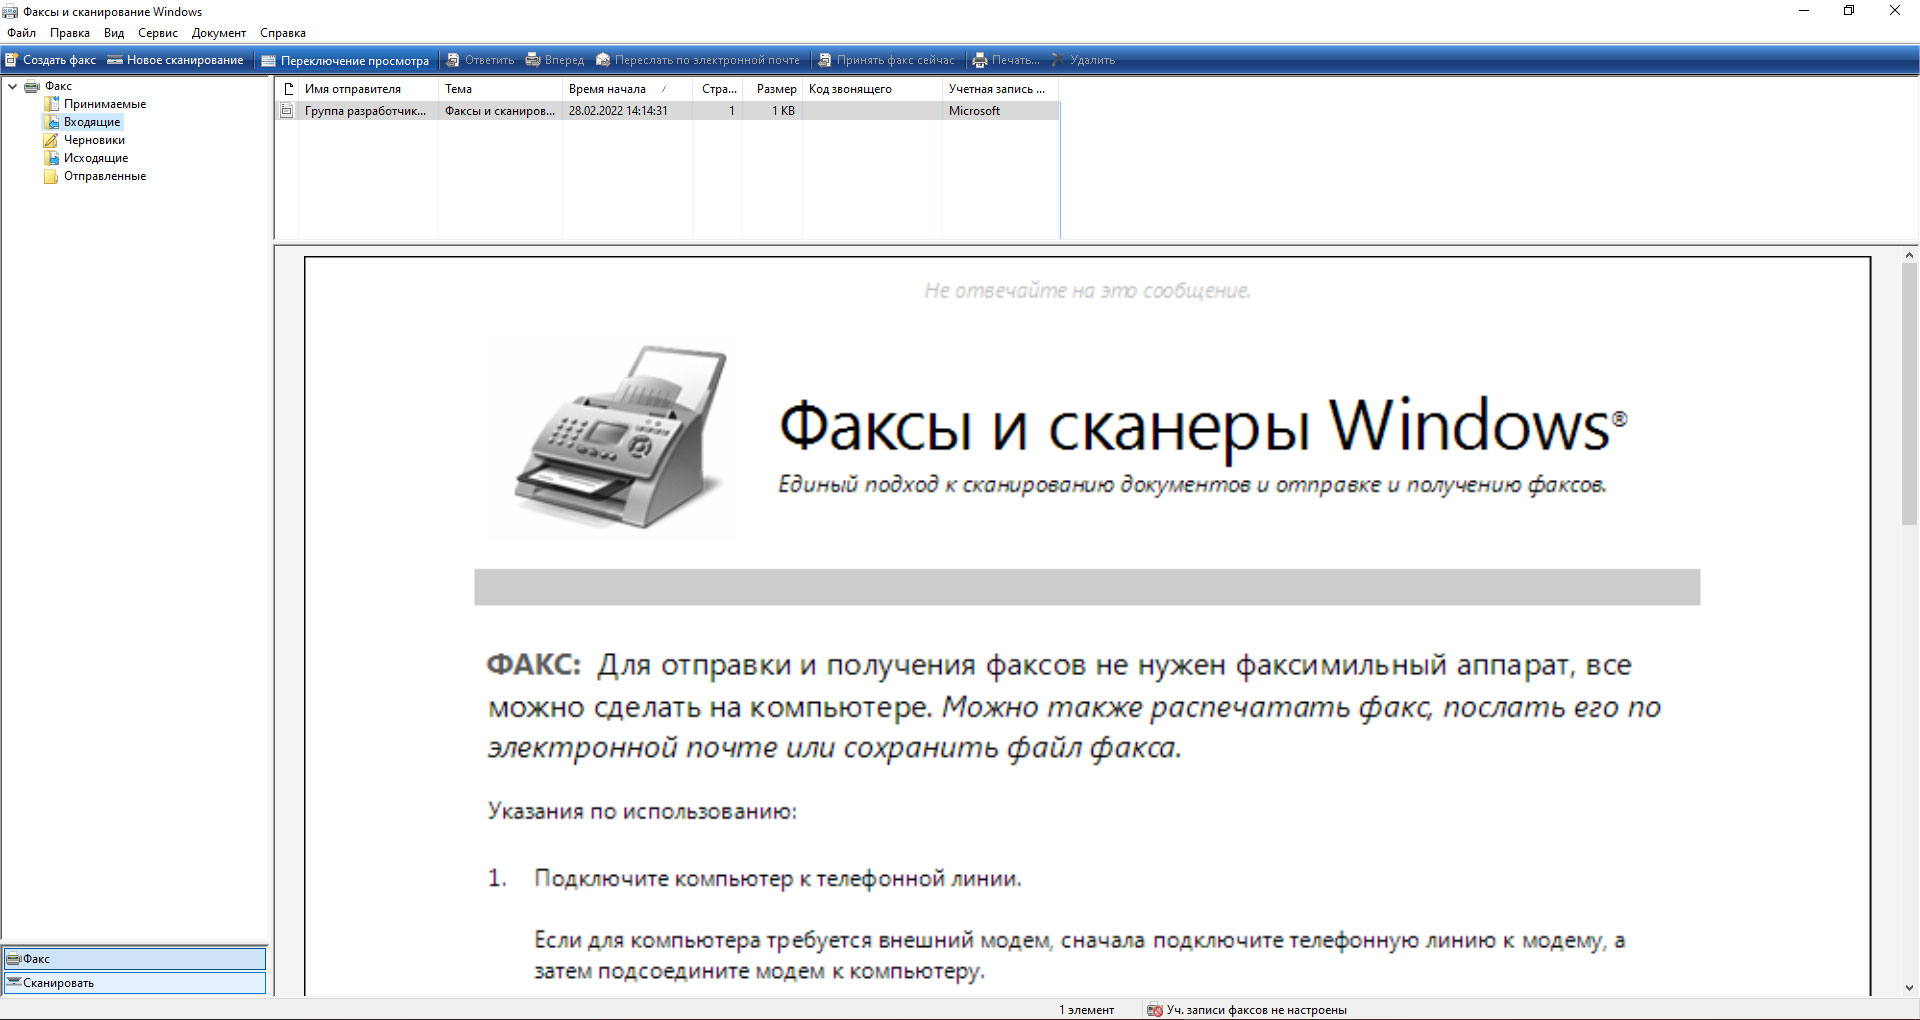
Task: Sort by the Время начала column
Action: [x=627, y=89]
